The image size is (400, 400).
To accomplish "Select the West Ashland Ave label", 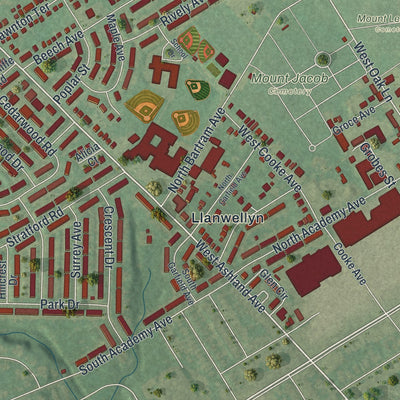I will tap(231, 276).
